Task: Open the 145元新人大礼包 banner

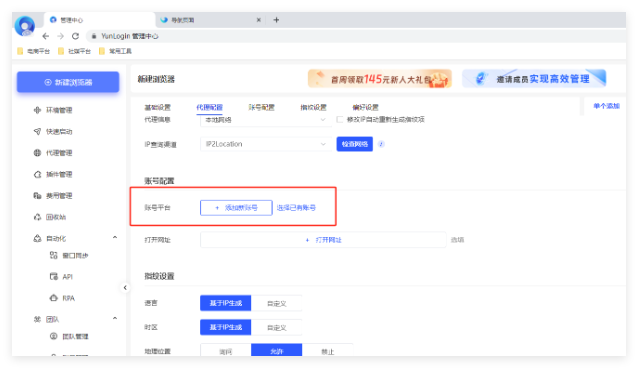Action: 380,79
